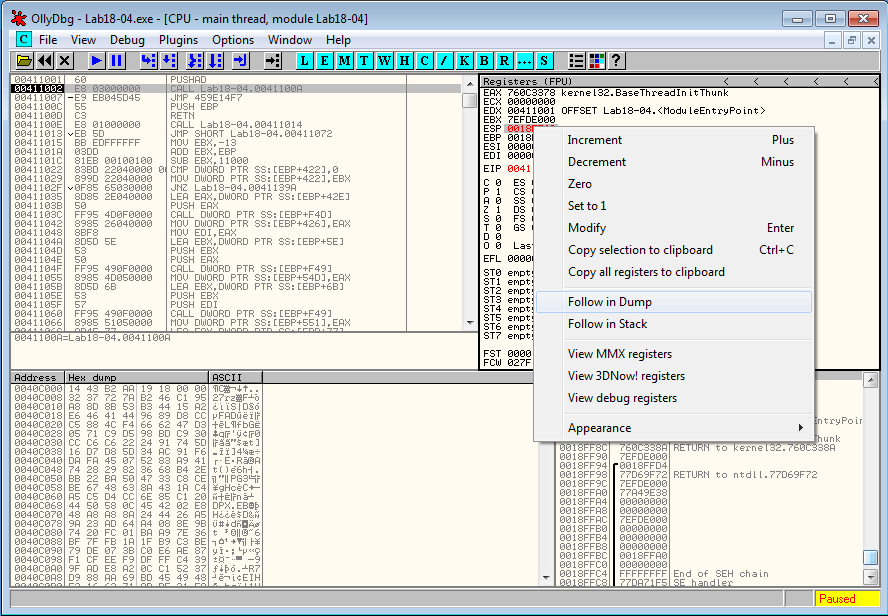Open the Plugins menu
This screenshot has width=888, height=616.
point(178,40)
